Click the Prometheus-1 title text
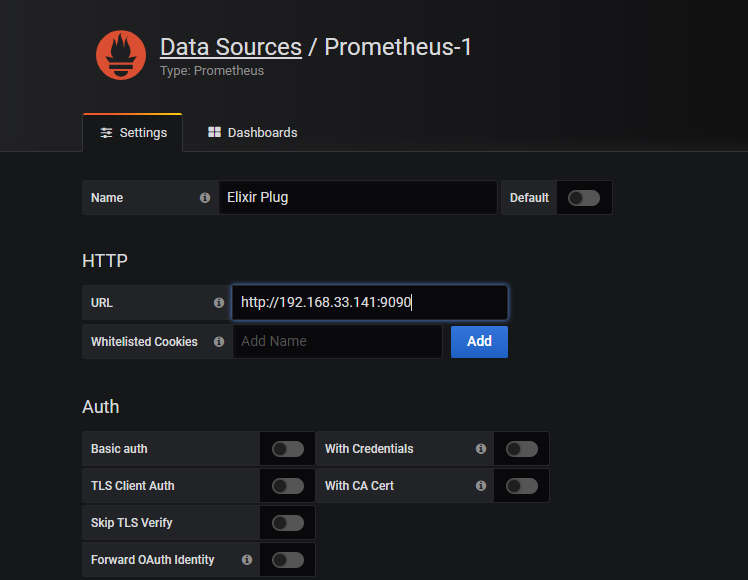This screenshot has width=748, height=580. click(x=398, y=47)
